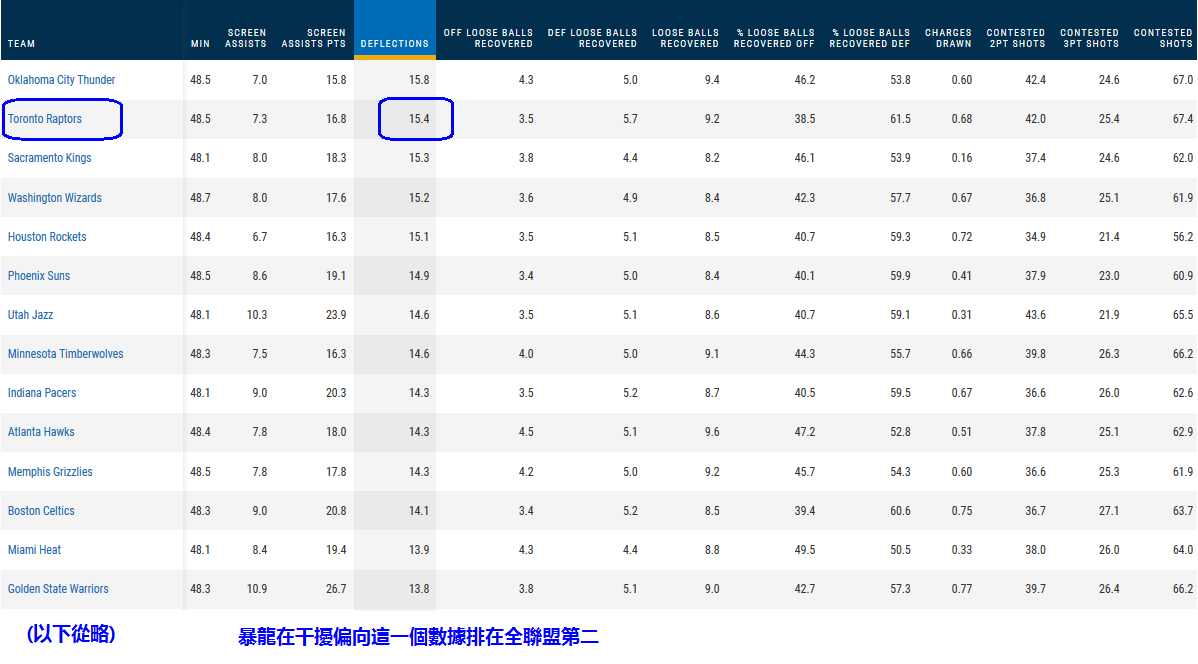This screenshot has height=664, width=1198.
Task: Select Miami Heat deflections value 13.9
Action: click(419, 549)
